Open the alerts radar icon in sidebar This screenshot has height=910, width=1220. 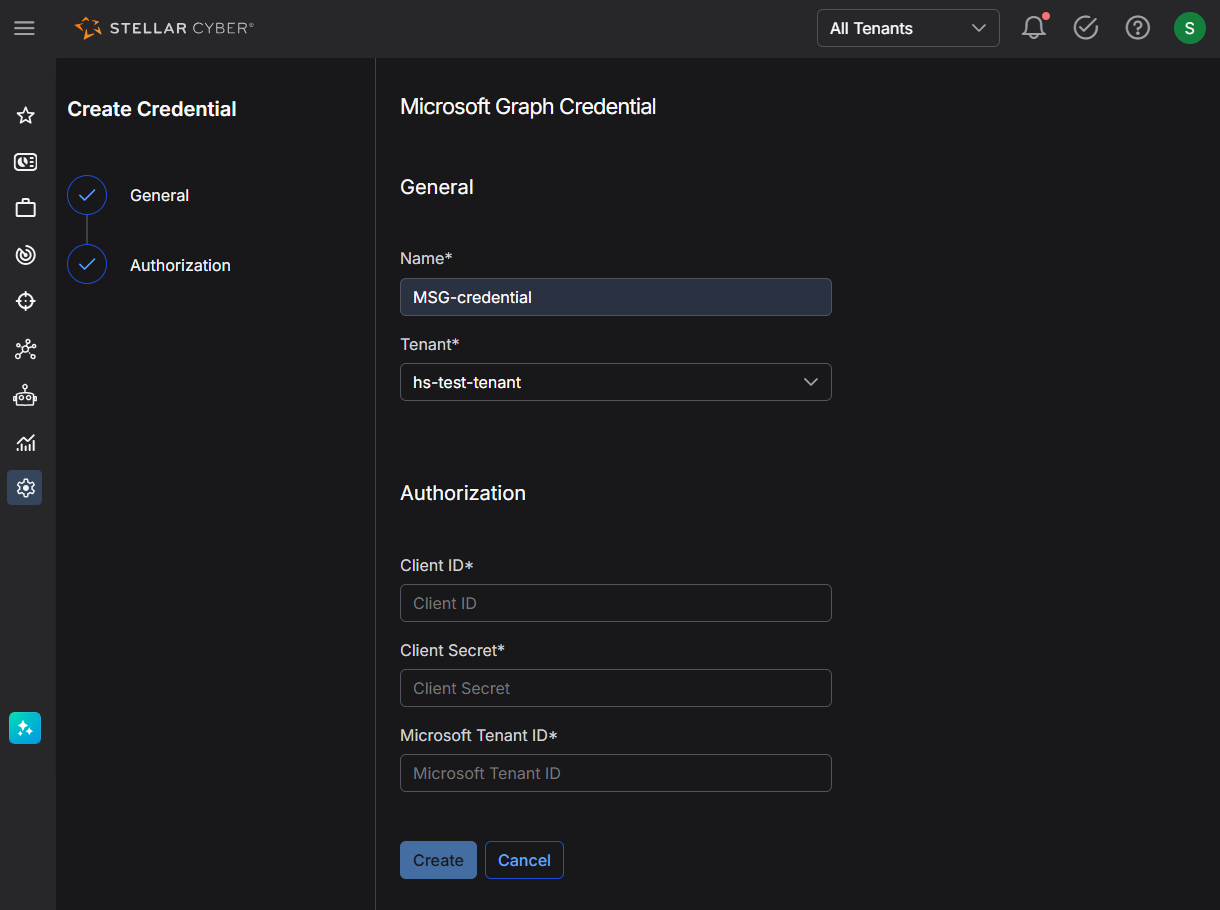[x=26, y=255]
